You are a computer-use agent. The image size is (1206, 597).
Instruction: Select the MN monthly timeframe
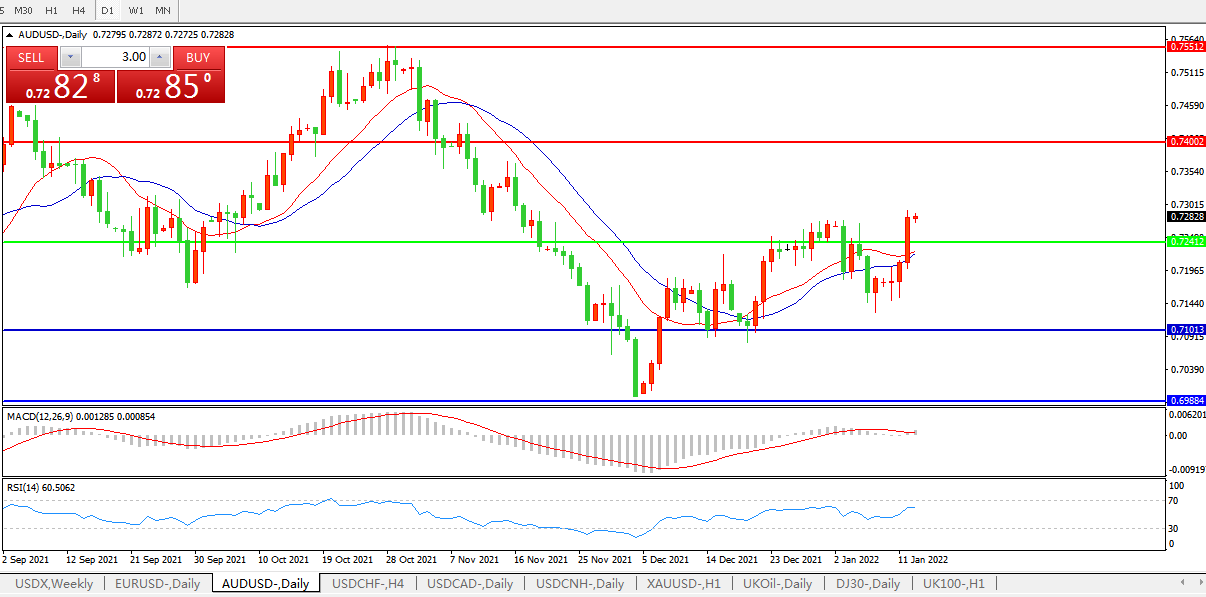click(162, 10)
